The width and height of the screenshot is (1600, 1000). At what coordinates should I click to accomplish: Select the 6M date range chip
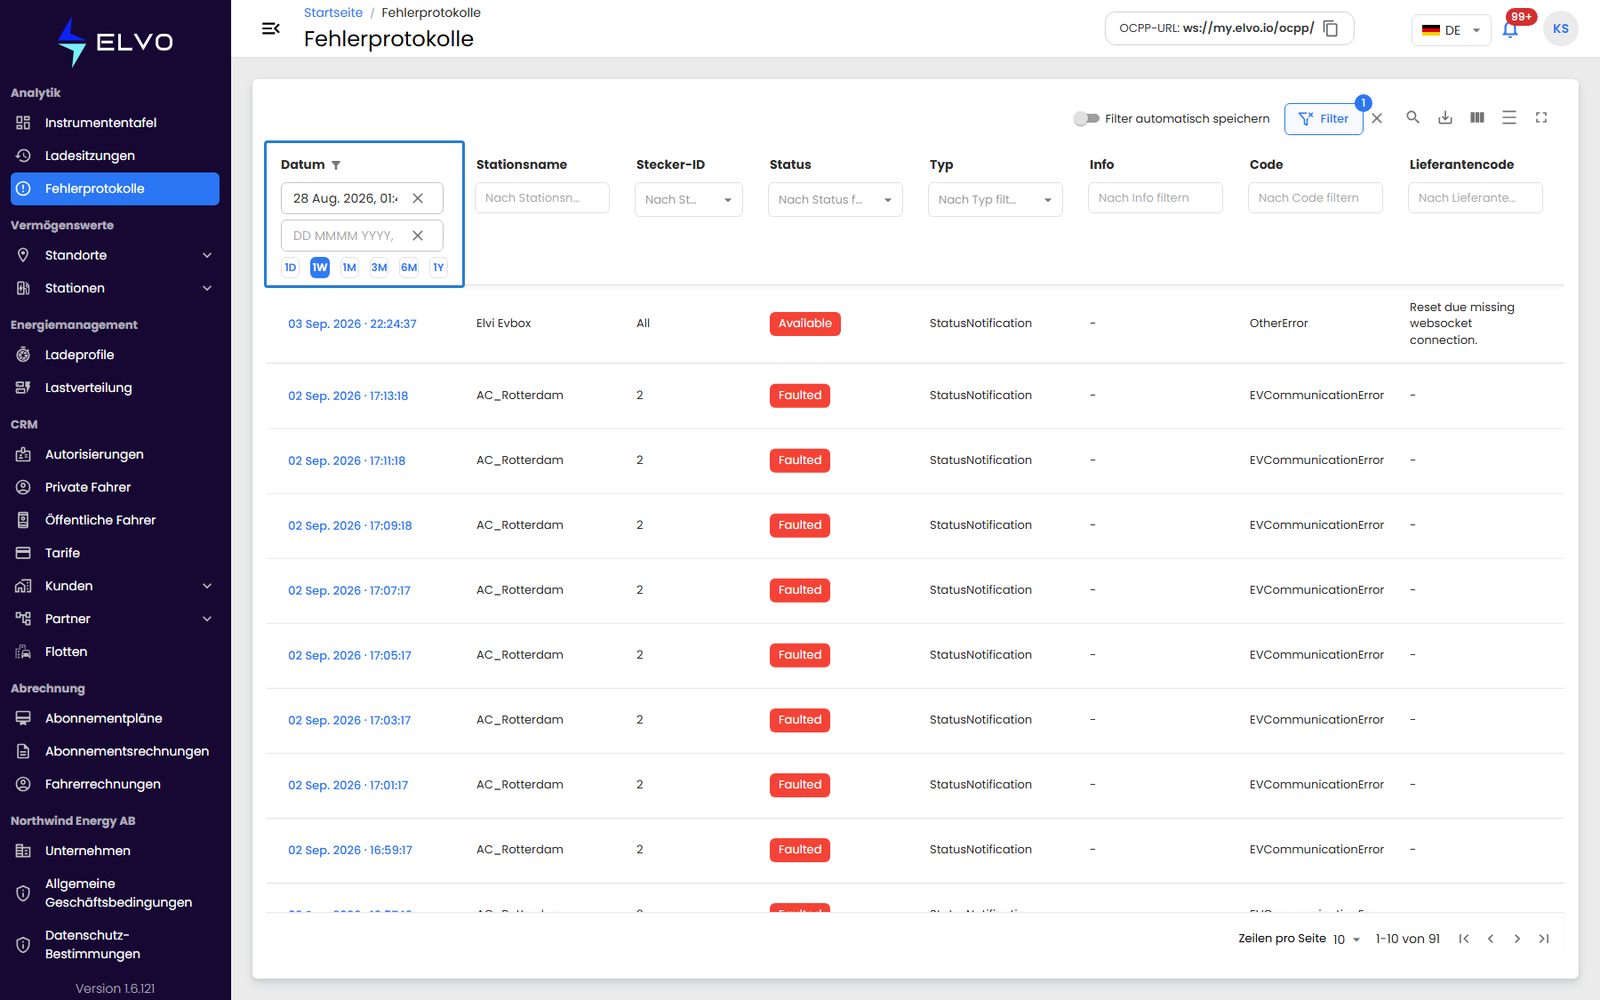tap(409, 267)
